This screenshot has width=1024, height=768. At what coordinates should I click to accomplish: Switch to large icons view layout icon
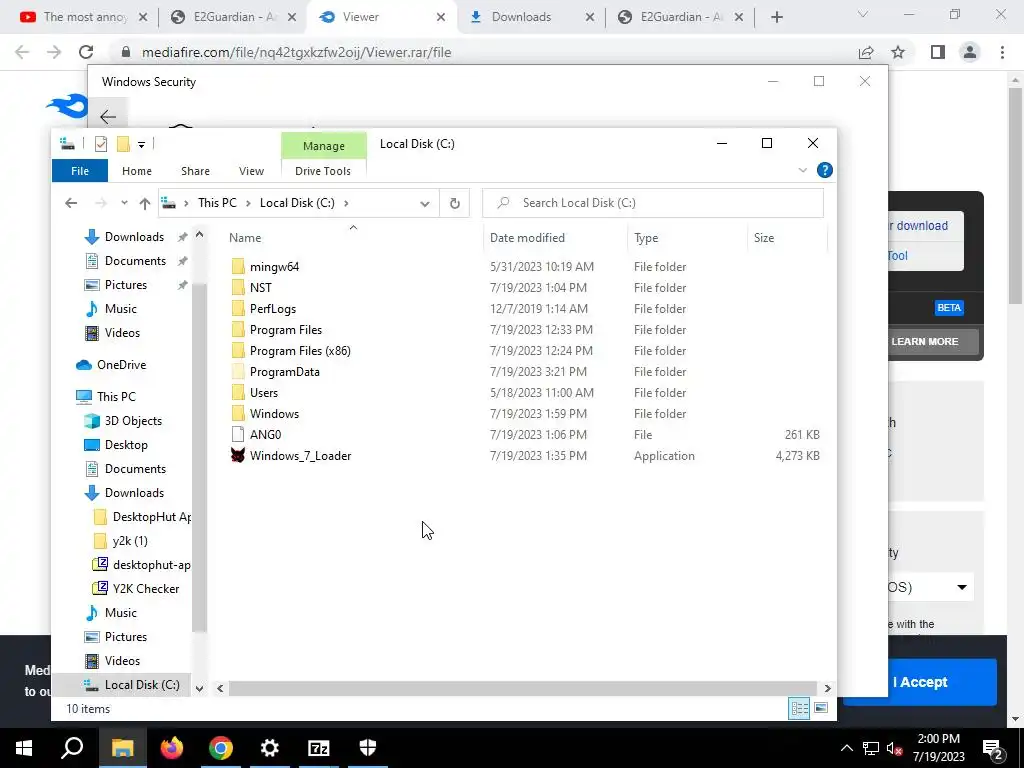(x=821, y=709)
